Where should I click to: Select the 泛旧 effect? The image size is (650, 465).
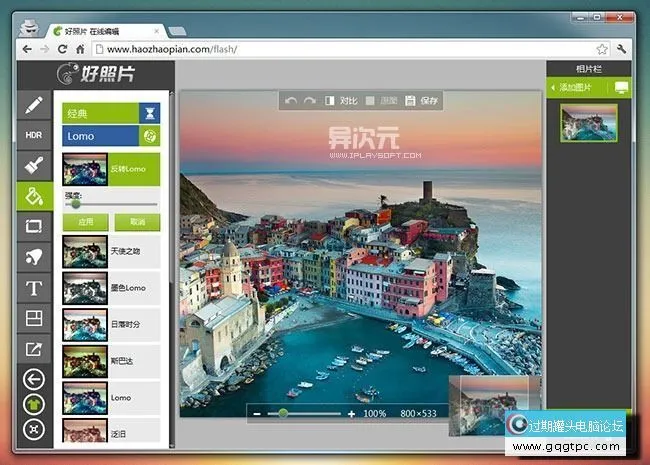click(111, 431)
